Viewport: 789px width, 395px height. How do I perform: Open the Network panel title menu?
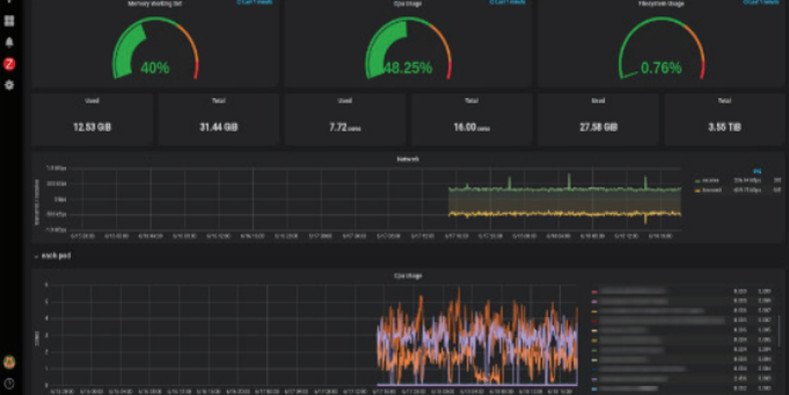coord(408,159)
